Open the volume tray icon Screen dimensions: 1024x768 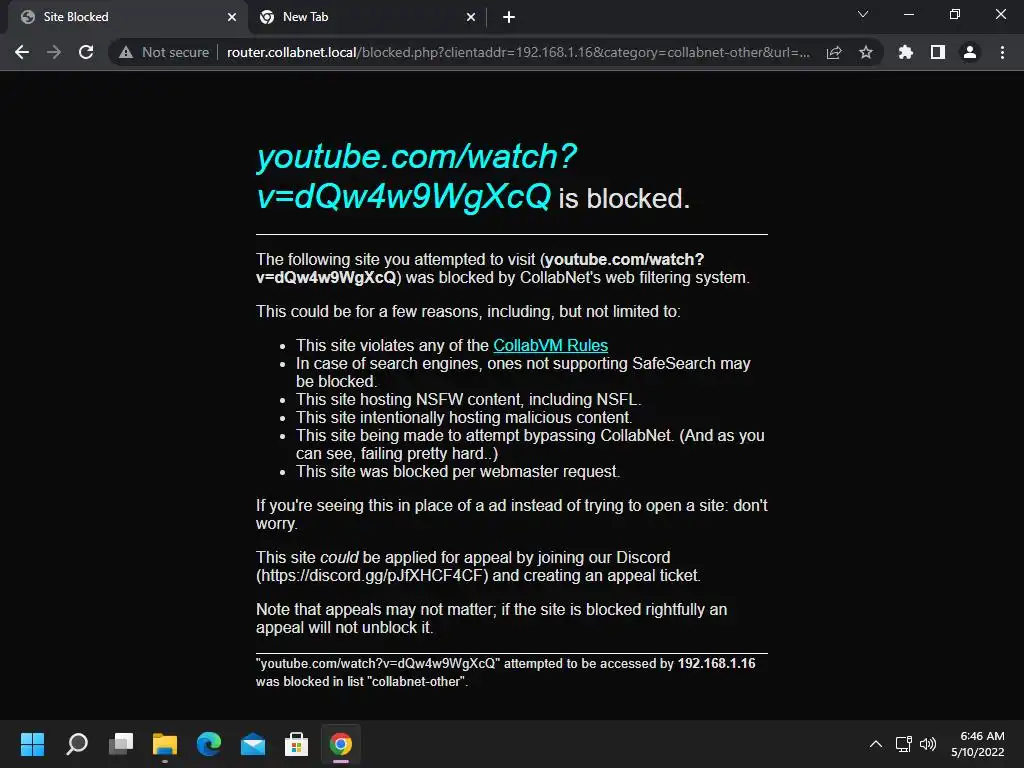click(x=927, y=744)
